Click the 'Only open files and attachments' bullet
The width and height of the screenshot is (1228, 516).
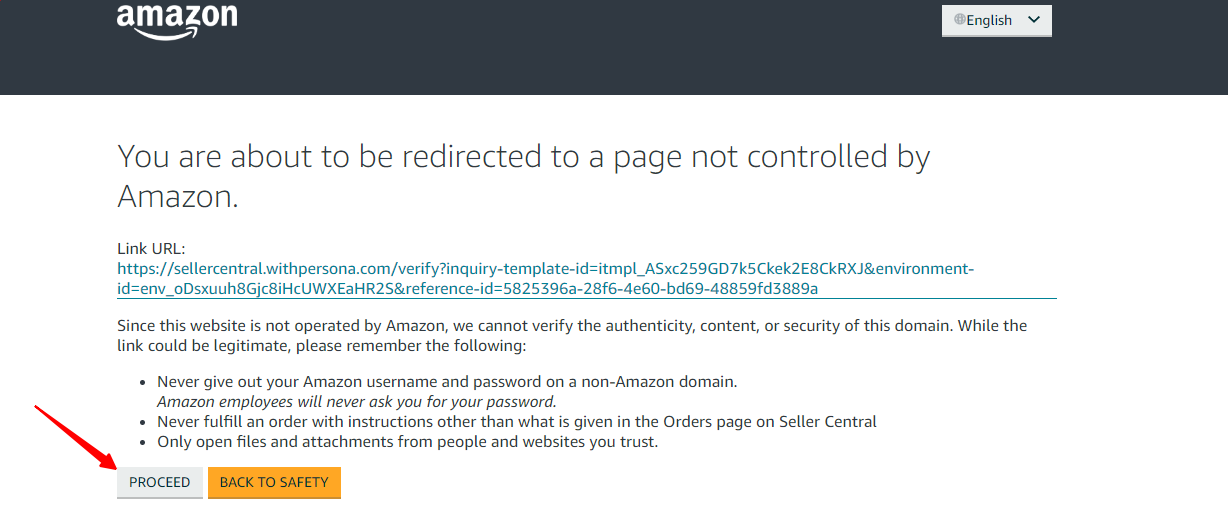407,442
